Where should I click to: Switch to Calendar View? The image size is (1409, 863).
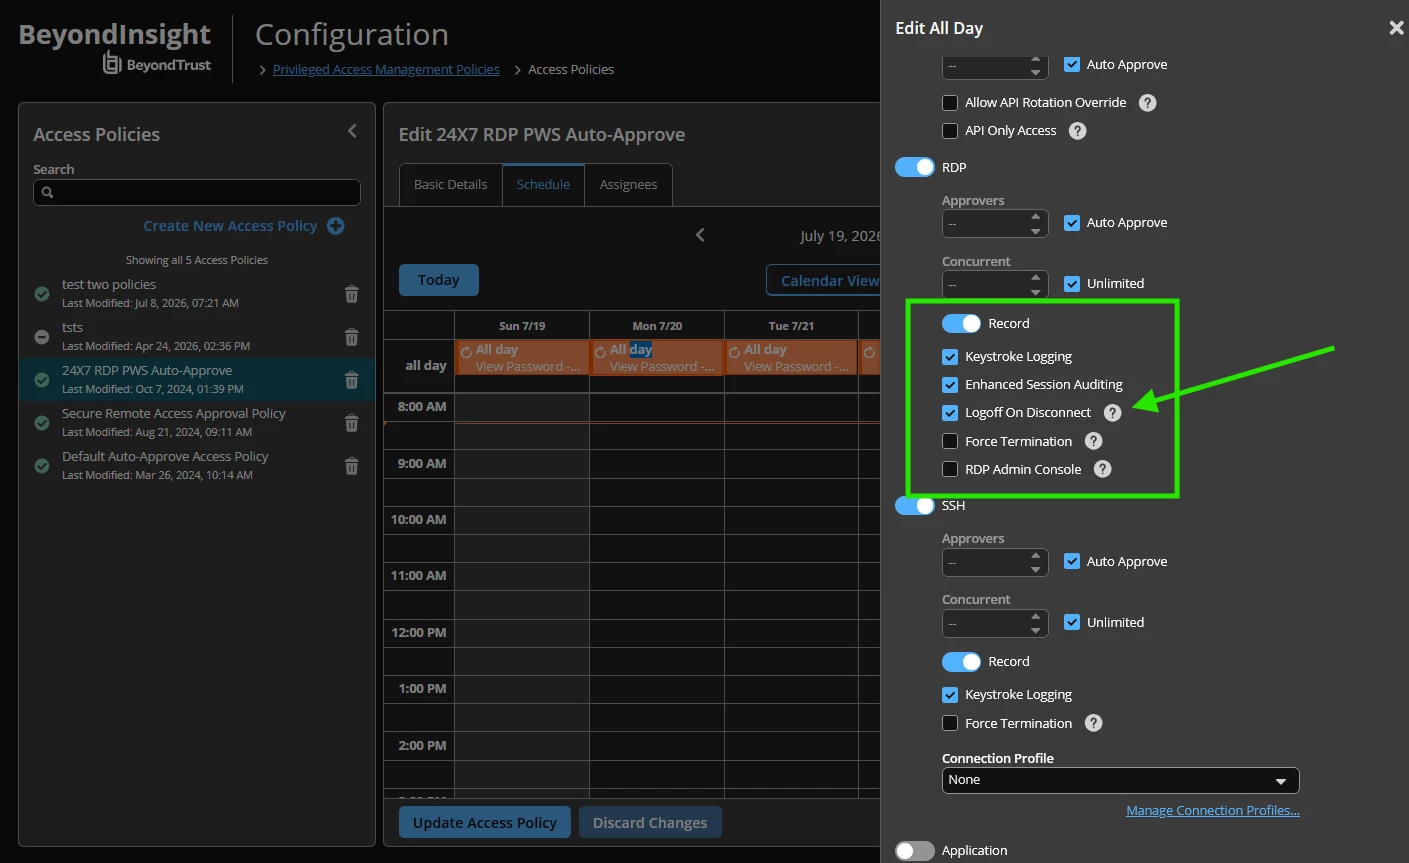click(824, 280)
